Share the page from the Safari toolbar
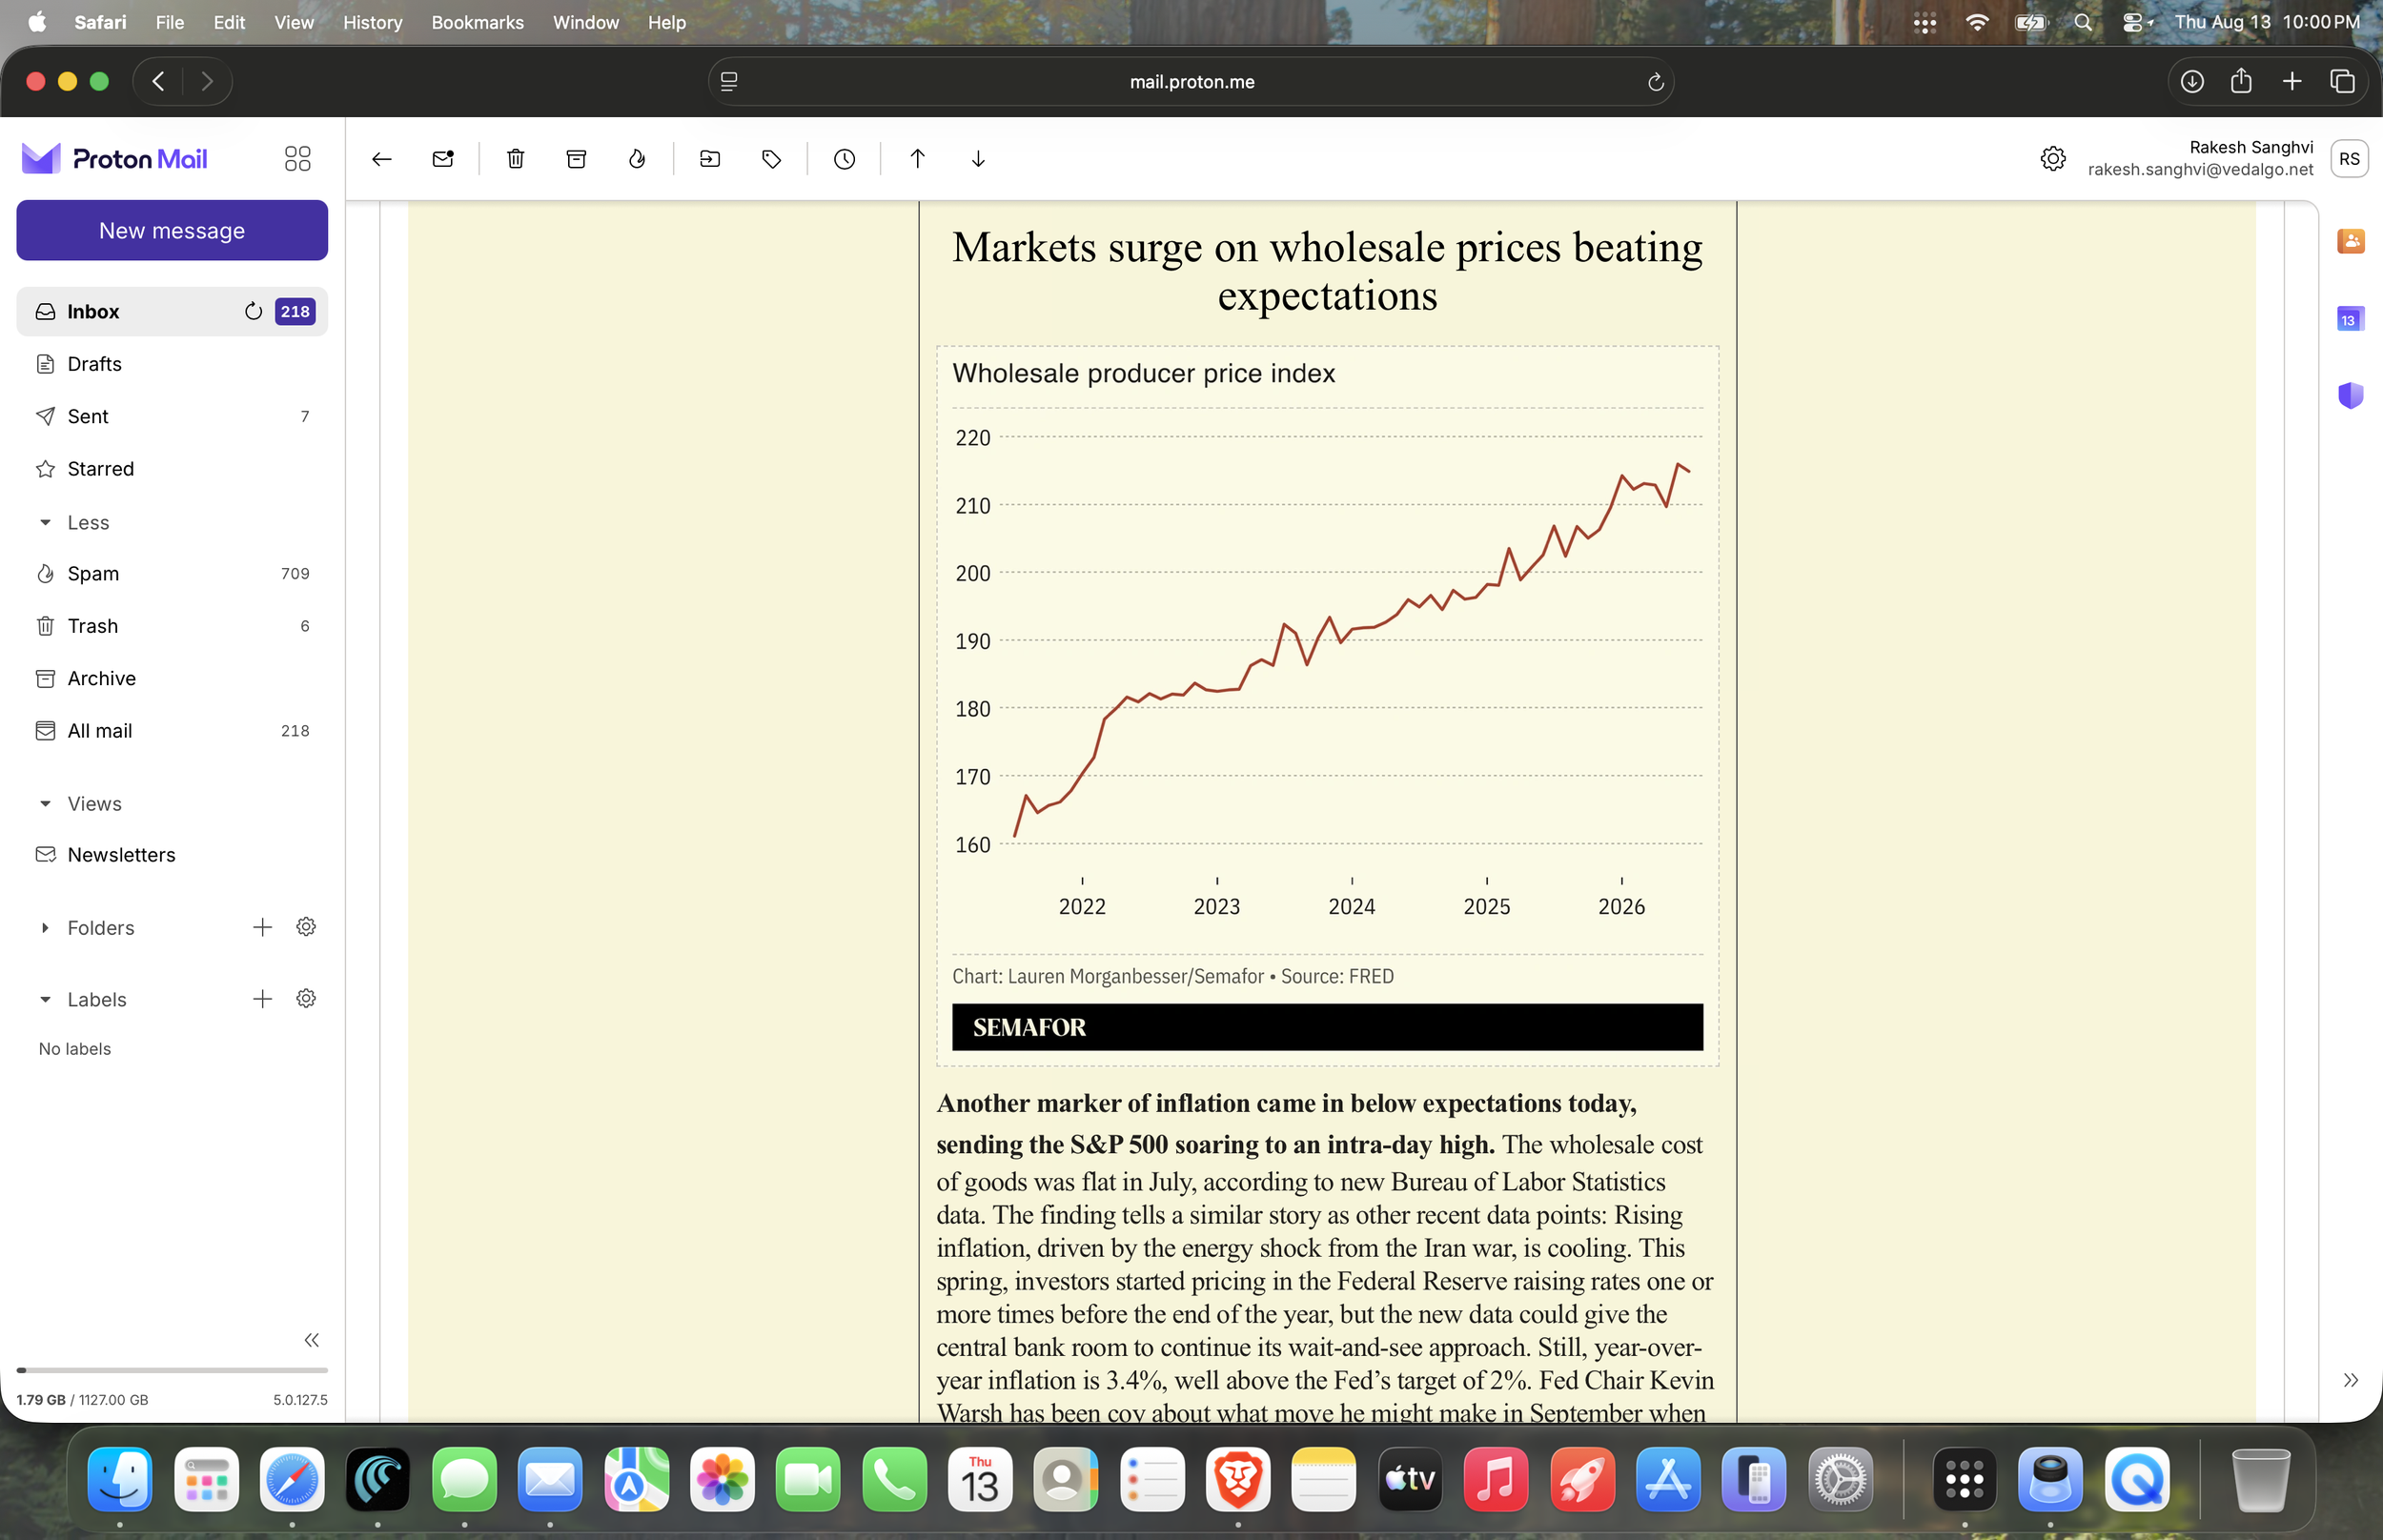 pos(2241,82)
